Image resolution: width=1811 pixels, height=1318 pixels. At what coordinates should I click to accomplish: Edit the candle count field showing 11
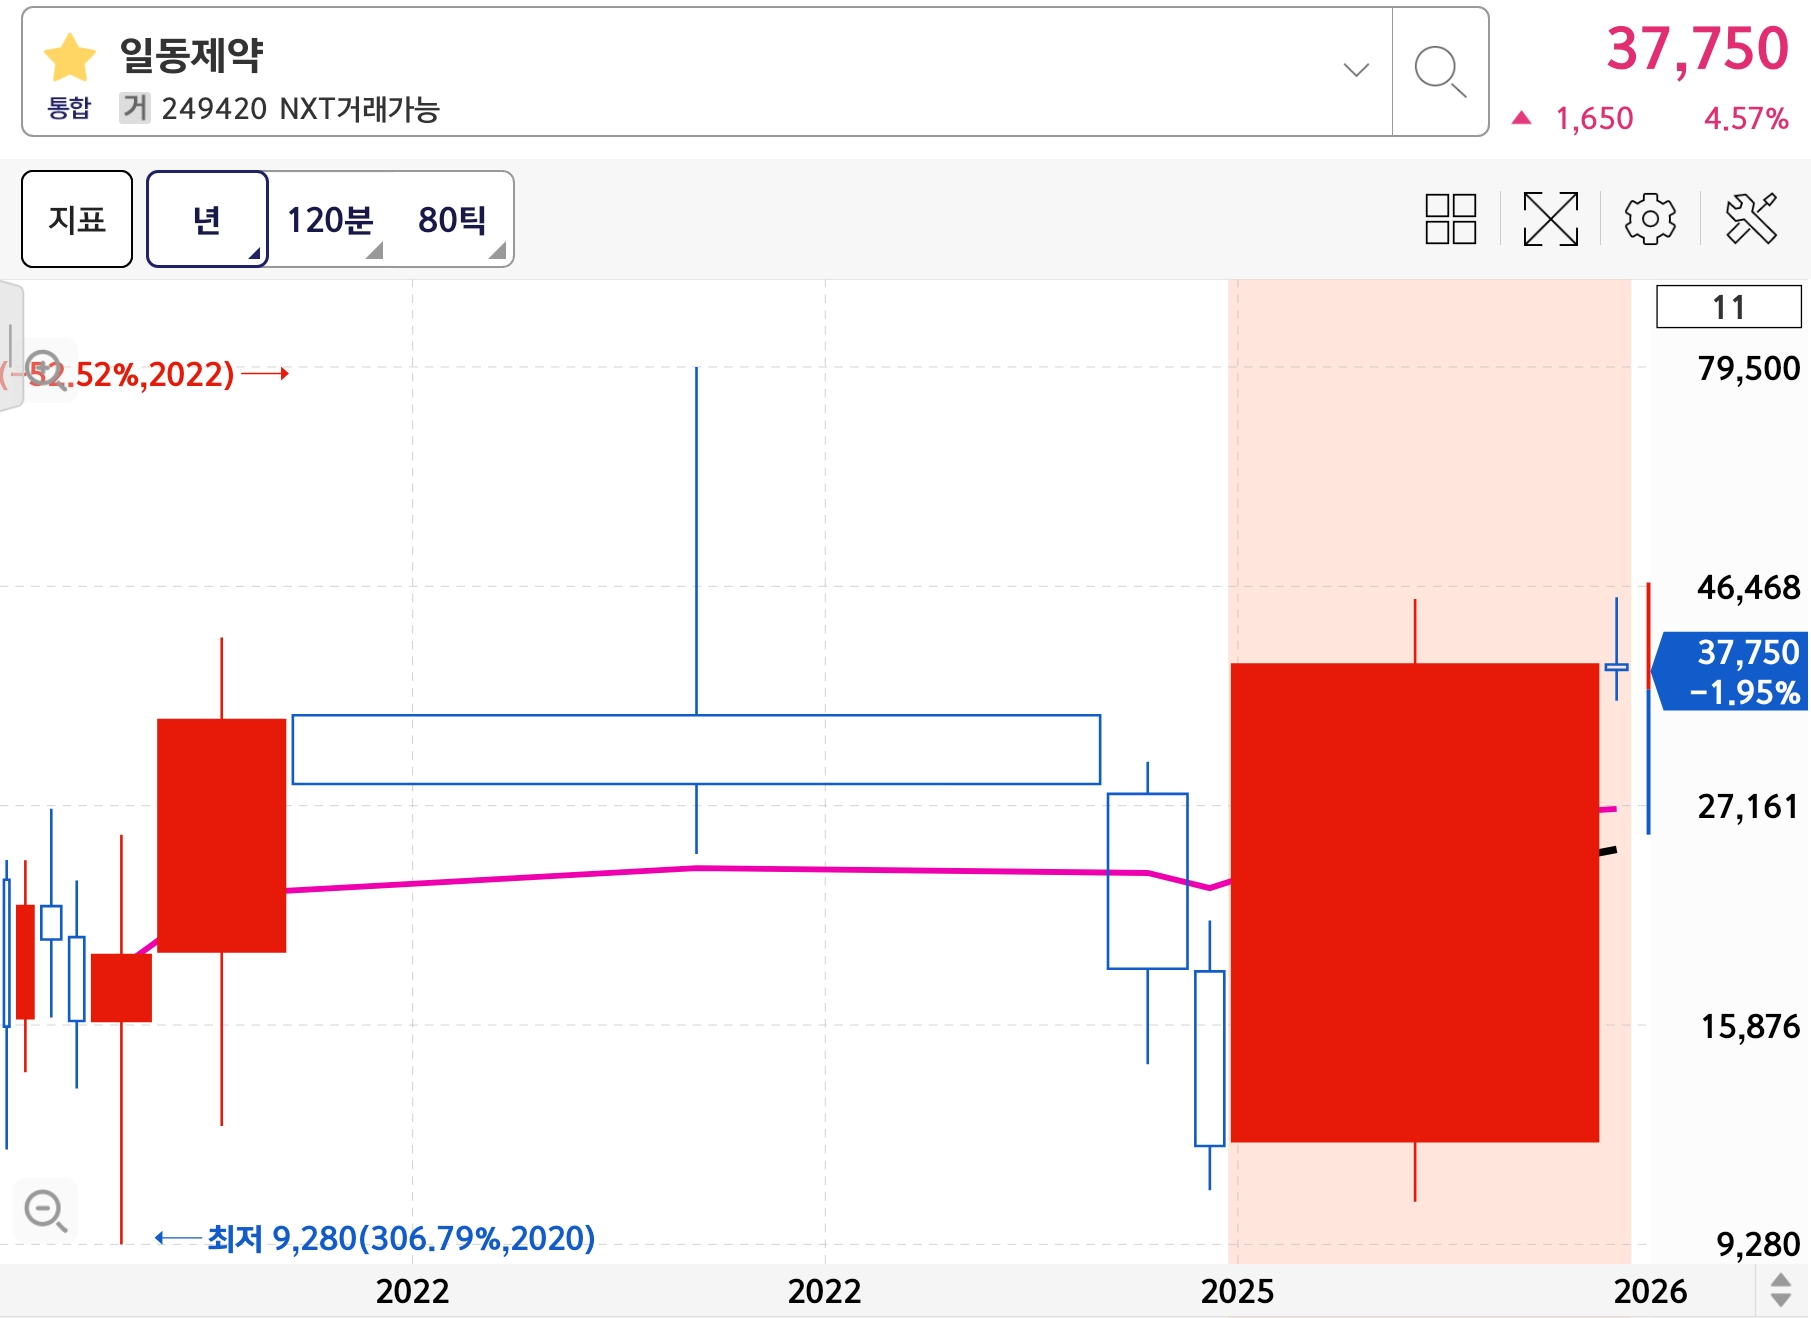(x=1729, y=307)
